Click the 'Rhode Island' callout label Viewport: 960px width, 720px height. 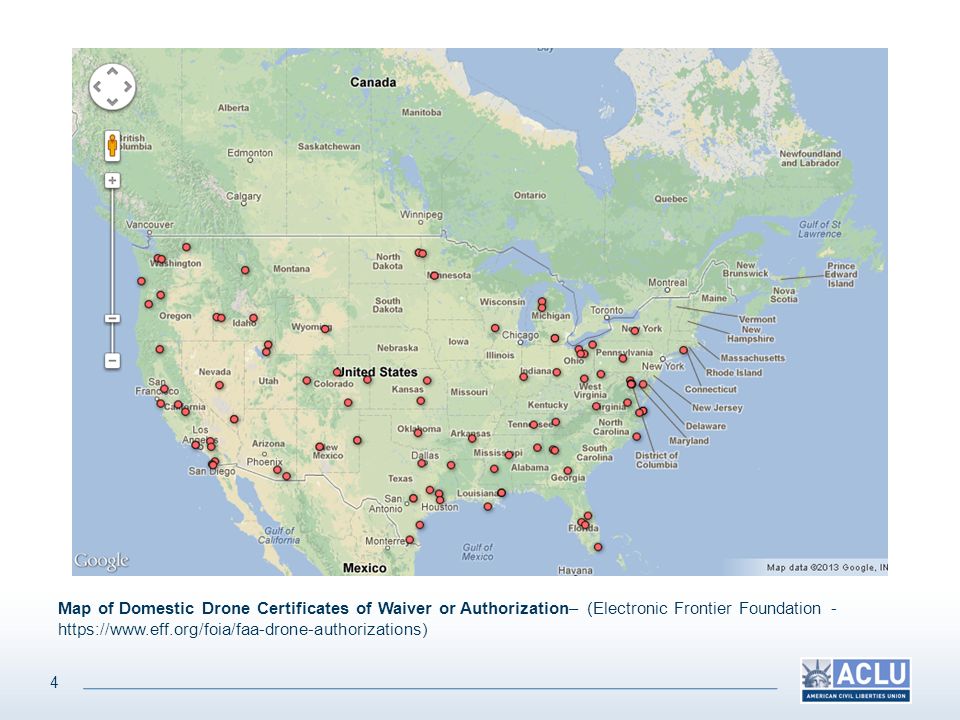coord(734,373)
